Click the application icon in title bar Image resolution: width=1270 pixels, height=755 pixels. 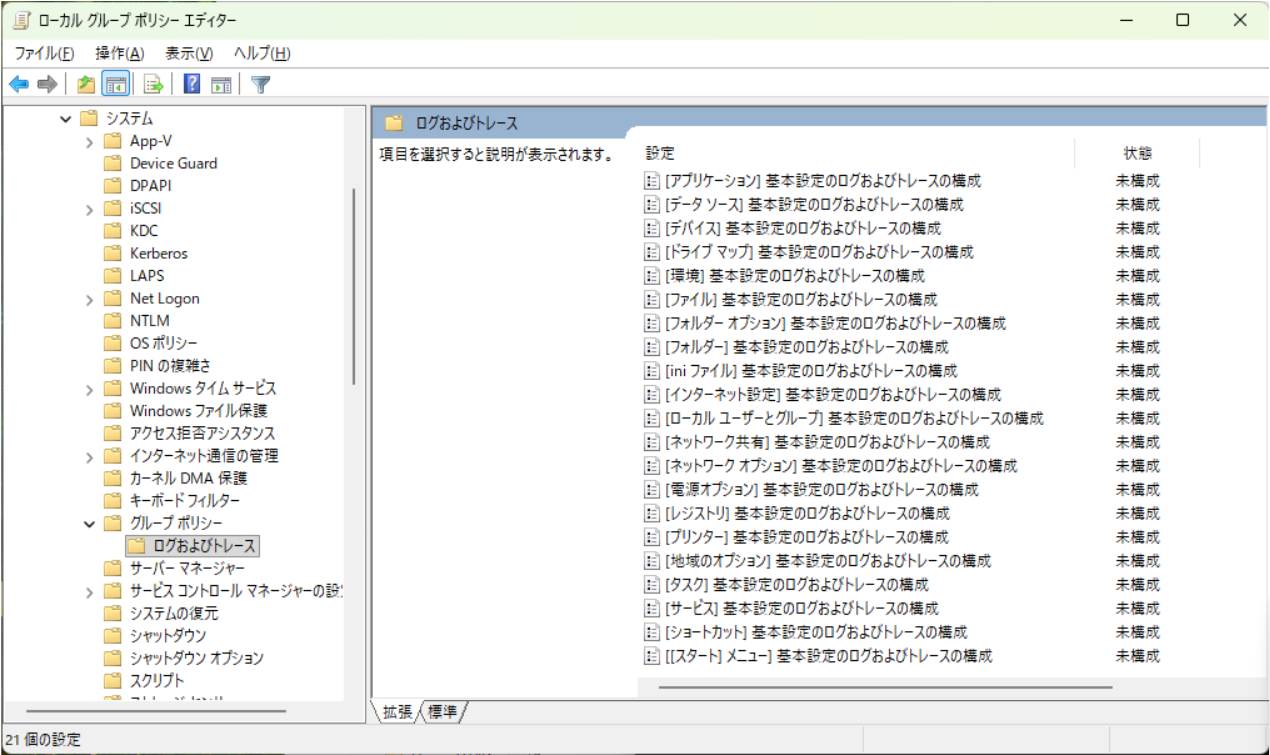click(x=23, y=20)
